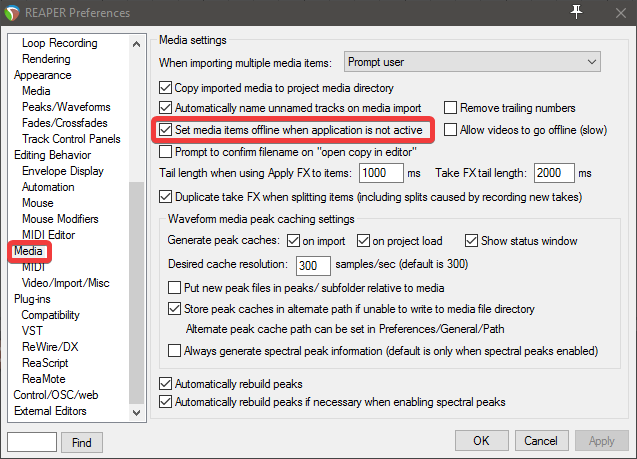
Task: Click the desired cache resolution field 300
Action: tap(313, 266)
